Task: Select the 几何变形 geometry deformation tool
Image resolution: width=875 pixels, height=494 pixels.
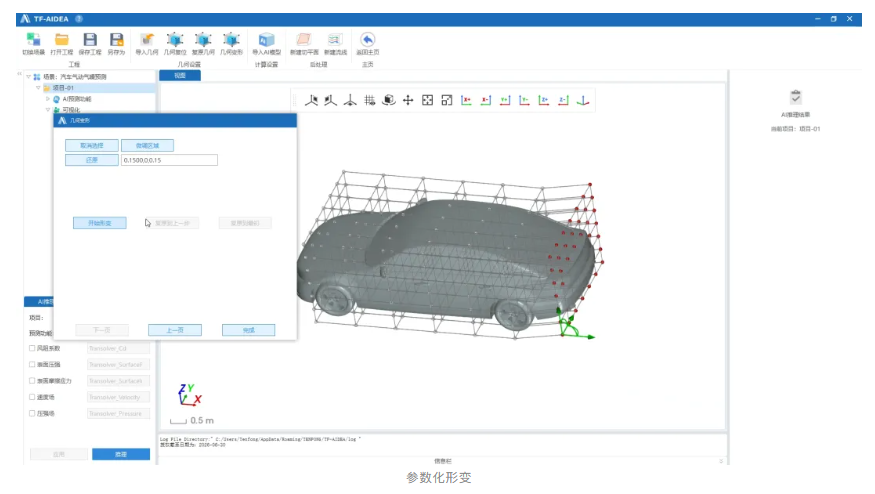Action: pyautogui.click(x=231, y=40)
